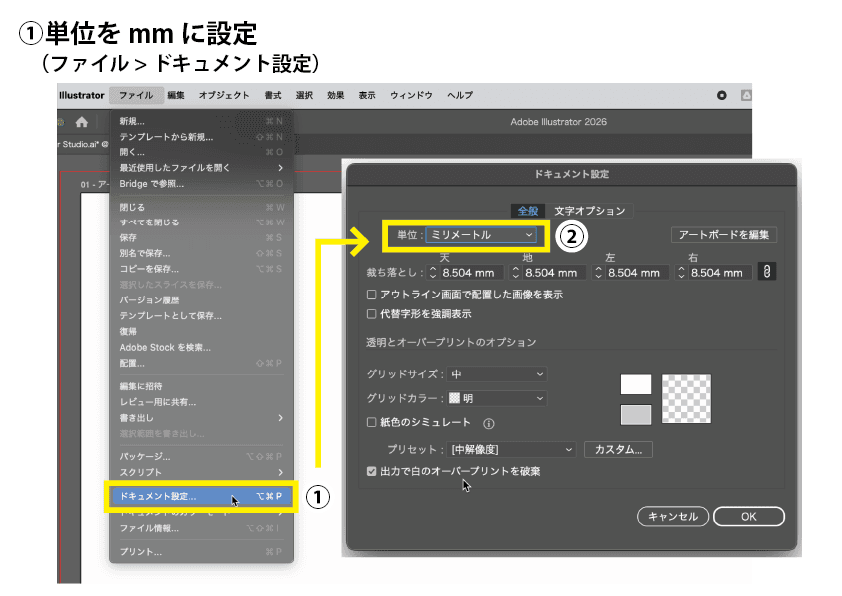Open the プリセット [中解像度] dropdown

pos(512,449)
